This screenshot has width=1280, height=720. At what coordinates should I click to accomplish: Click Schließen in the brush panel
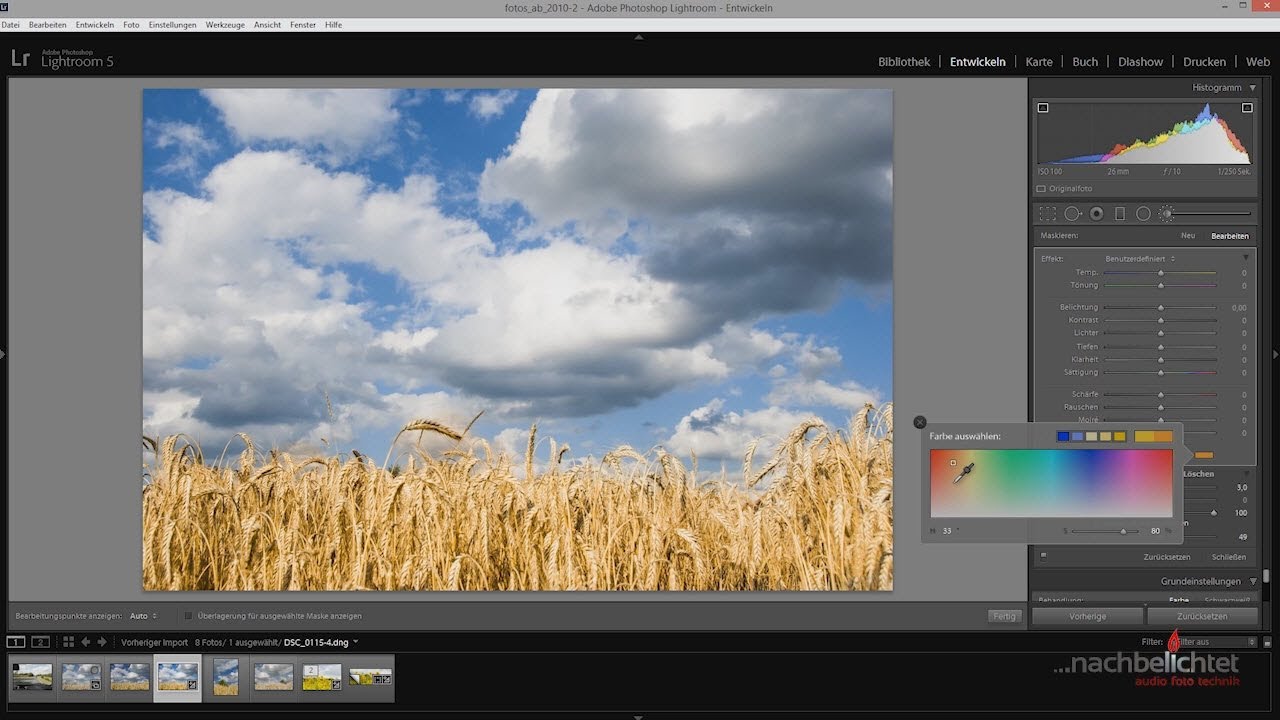1229,557
